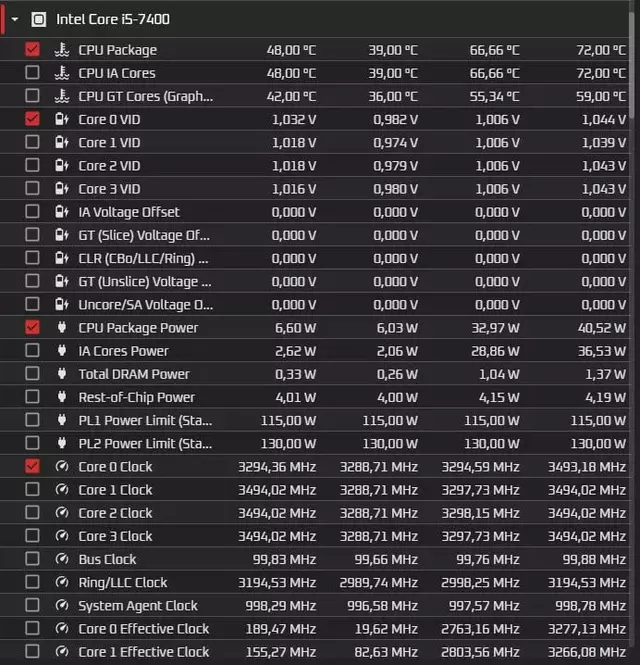Check the Core 2 VID checkbox
This screenshot has height=665, width=640.
[32, 165]
